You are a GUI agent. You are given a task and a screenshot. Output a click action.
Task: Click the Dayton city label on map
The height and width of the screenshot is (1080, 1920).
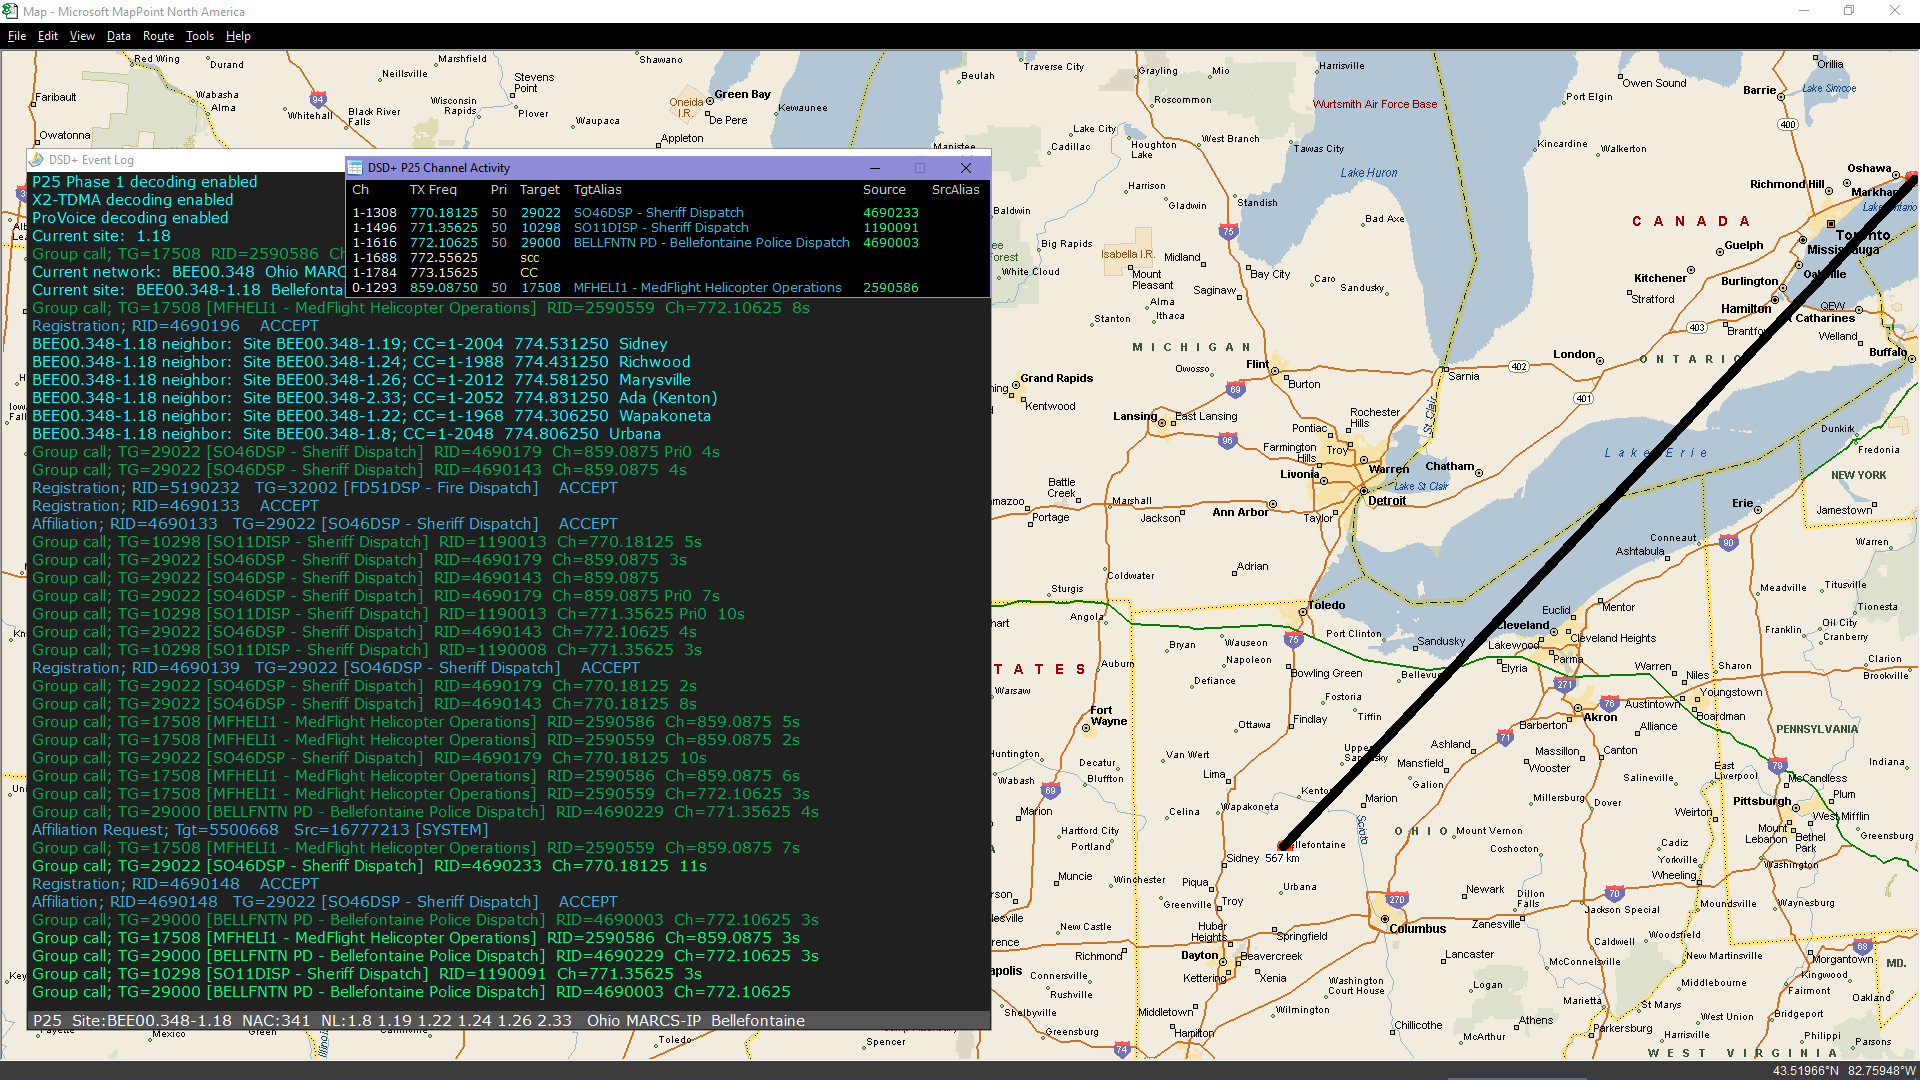click(1199, 956)
